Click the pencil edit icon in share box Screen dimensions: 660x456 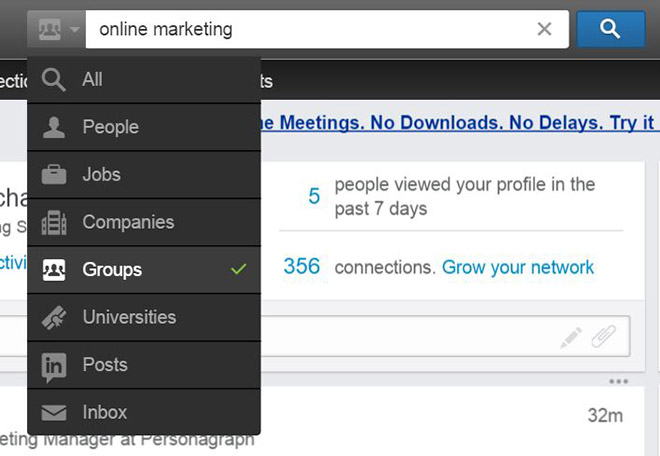click(x=571, y=338)
